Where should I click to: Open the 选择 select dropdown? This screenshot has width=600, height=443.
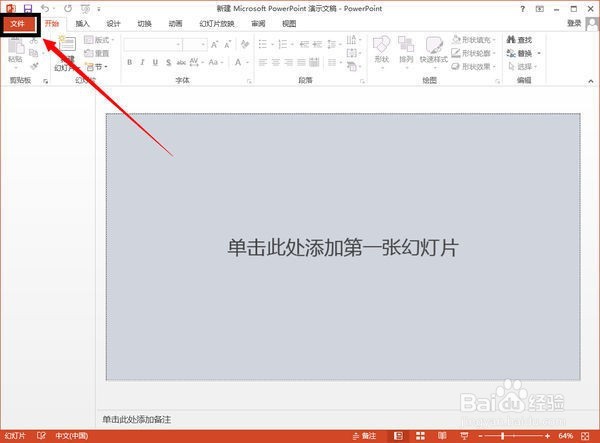pyautogui.click(x=522, y=67)
